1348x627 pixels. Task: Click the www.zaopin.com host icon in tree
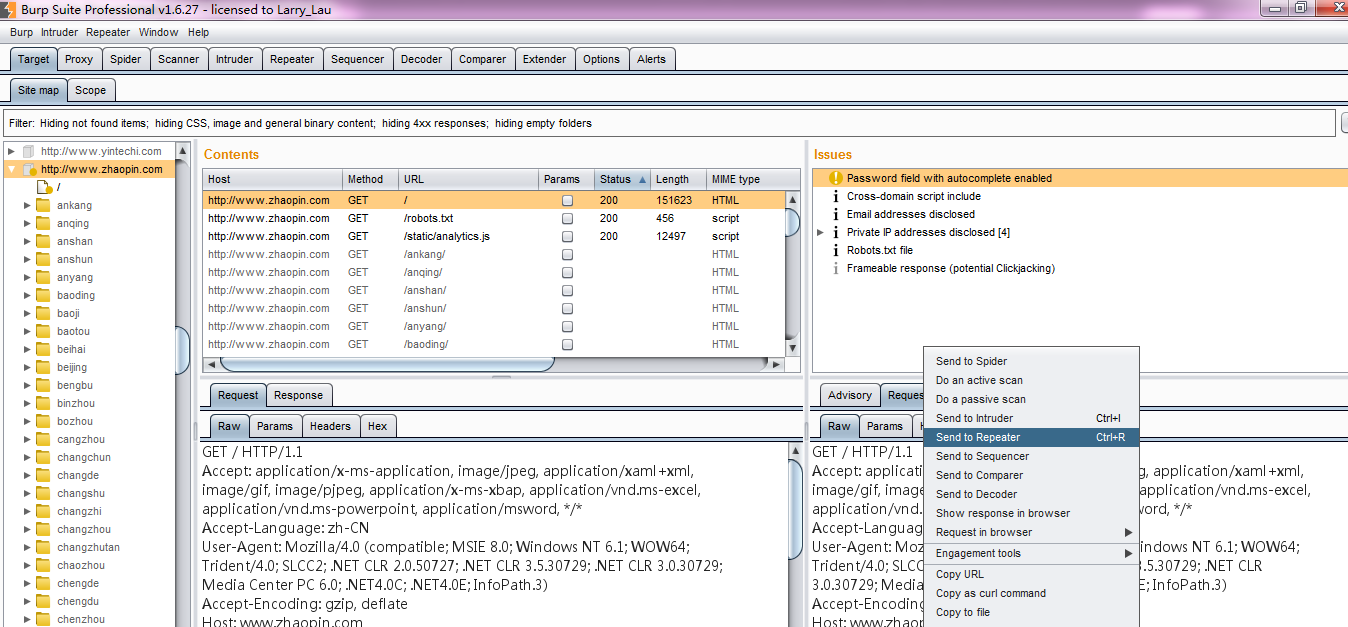coord(29,169)
